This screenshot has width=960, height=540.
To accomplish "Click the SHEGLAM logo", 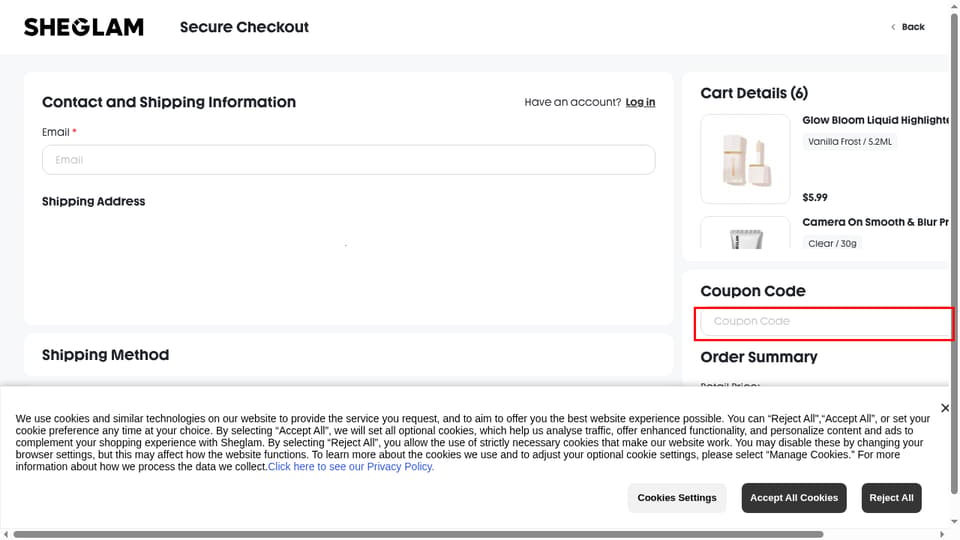I will [x=84, y=27].
